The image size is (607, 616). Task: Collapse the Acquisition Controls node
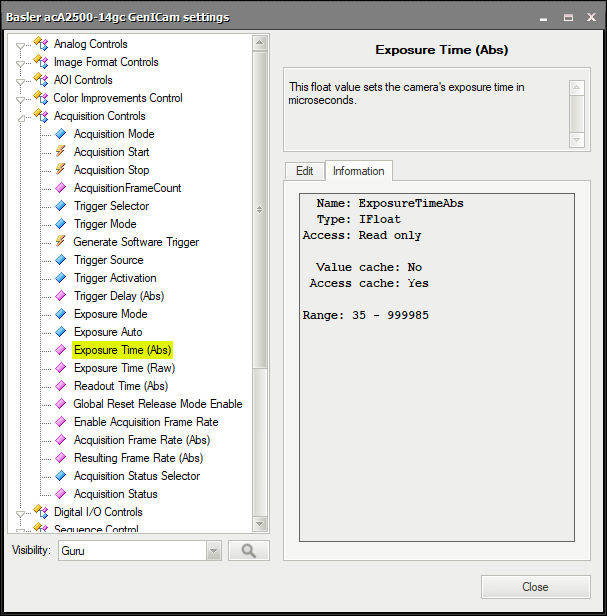click(21, 118)
